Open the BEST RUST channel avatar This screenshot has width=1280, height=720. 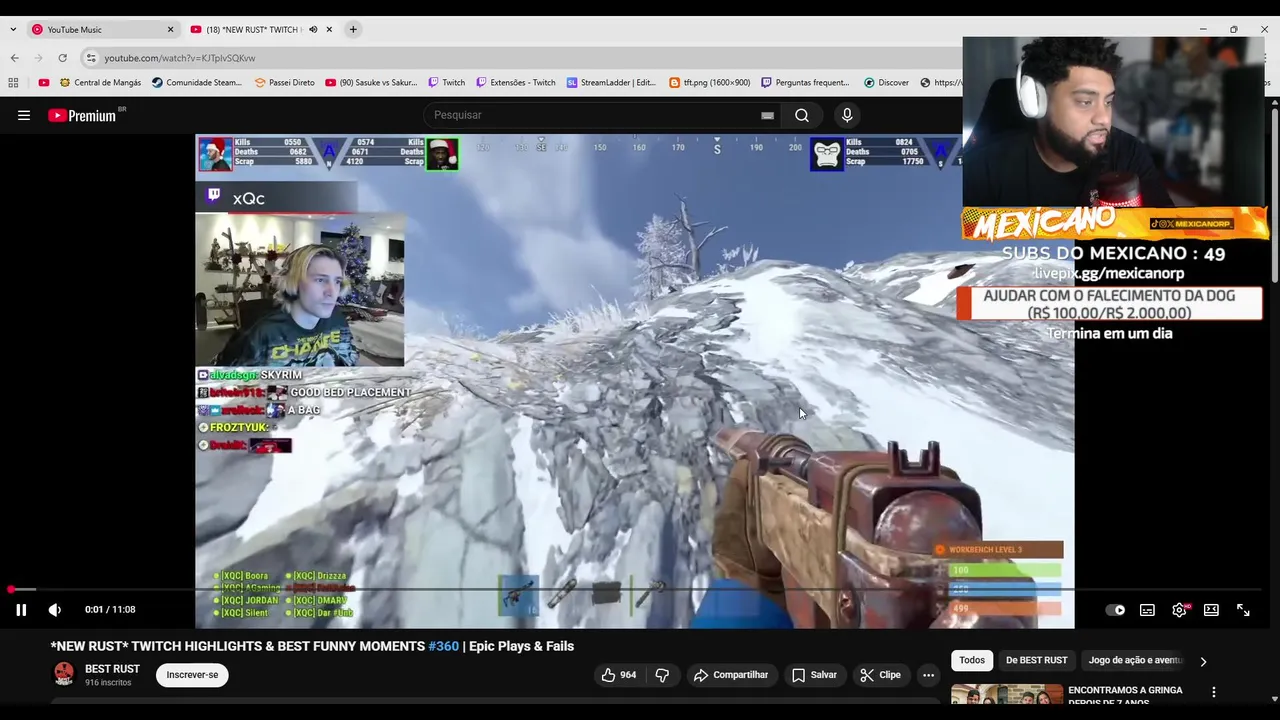[64, 674]
